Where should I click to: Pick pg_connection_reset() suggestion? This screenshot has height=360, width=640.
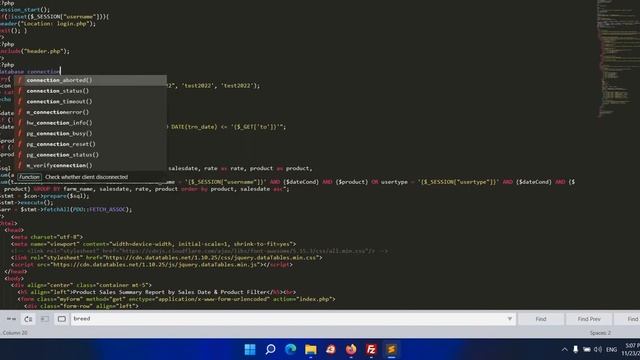coord(91,144)
